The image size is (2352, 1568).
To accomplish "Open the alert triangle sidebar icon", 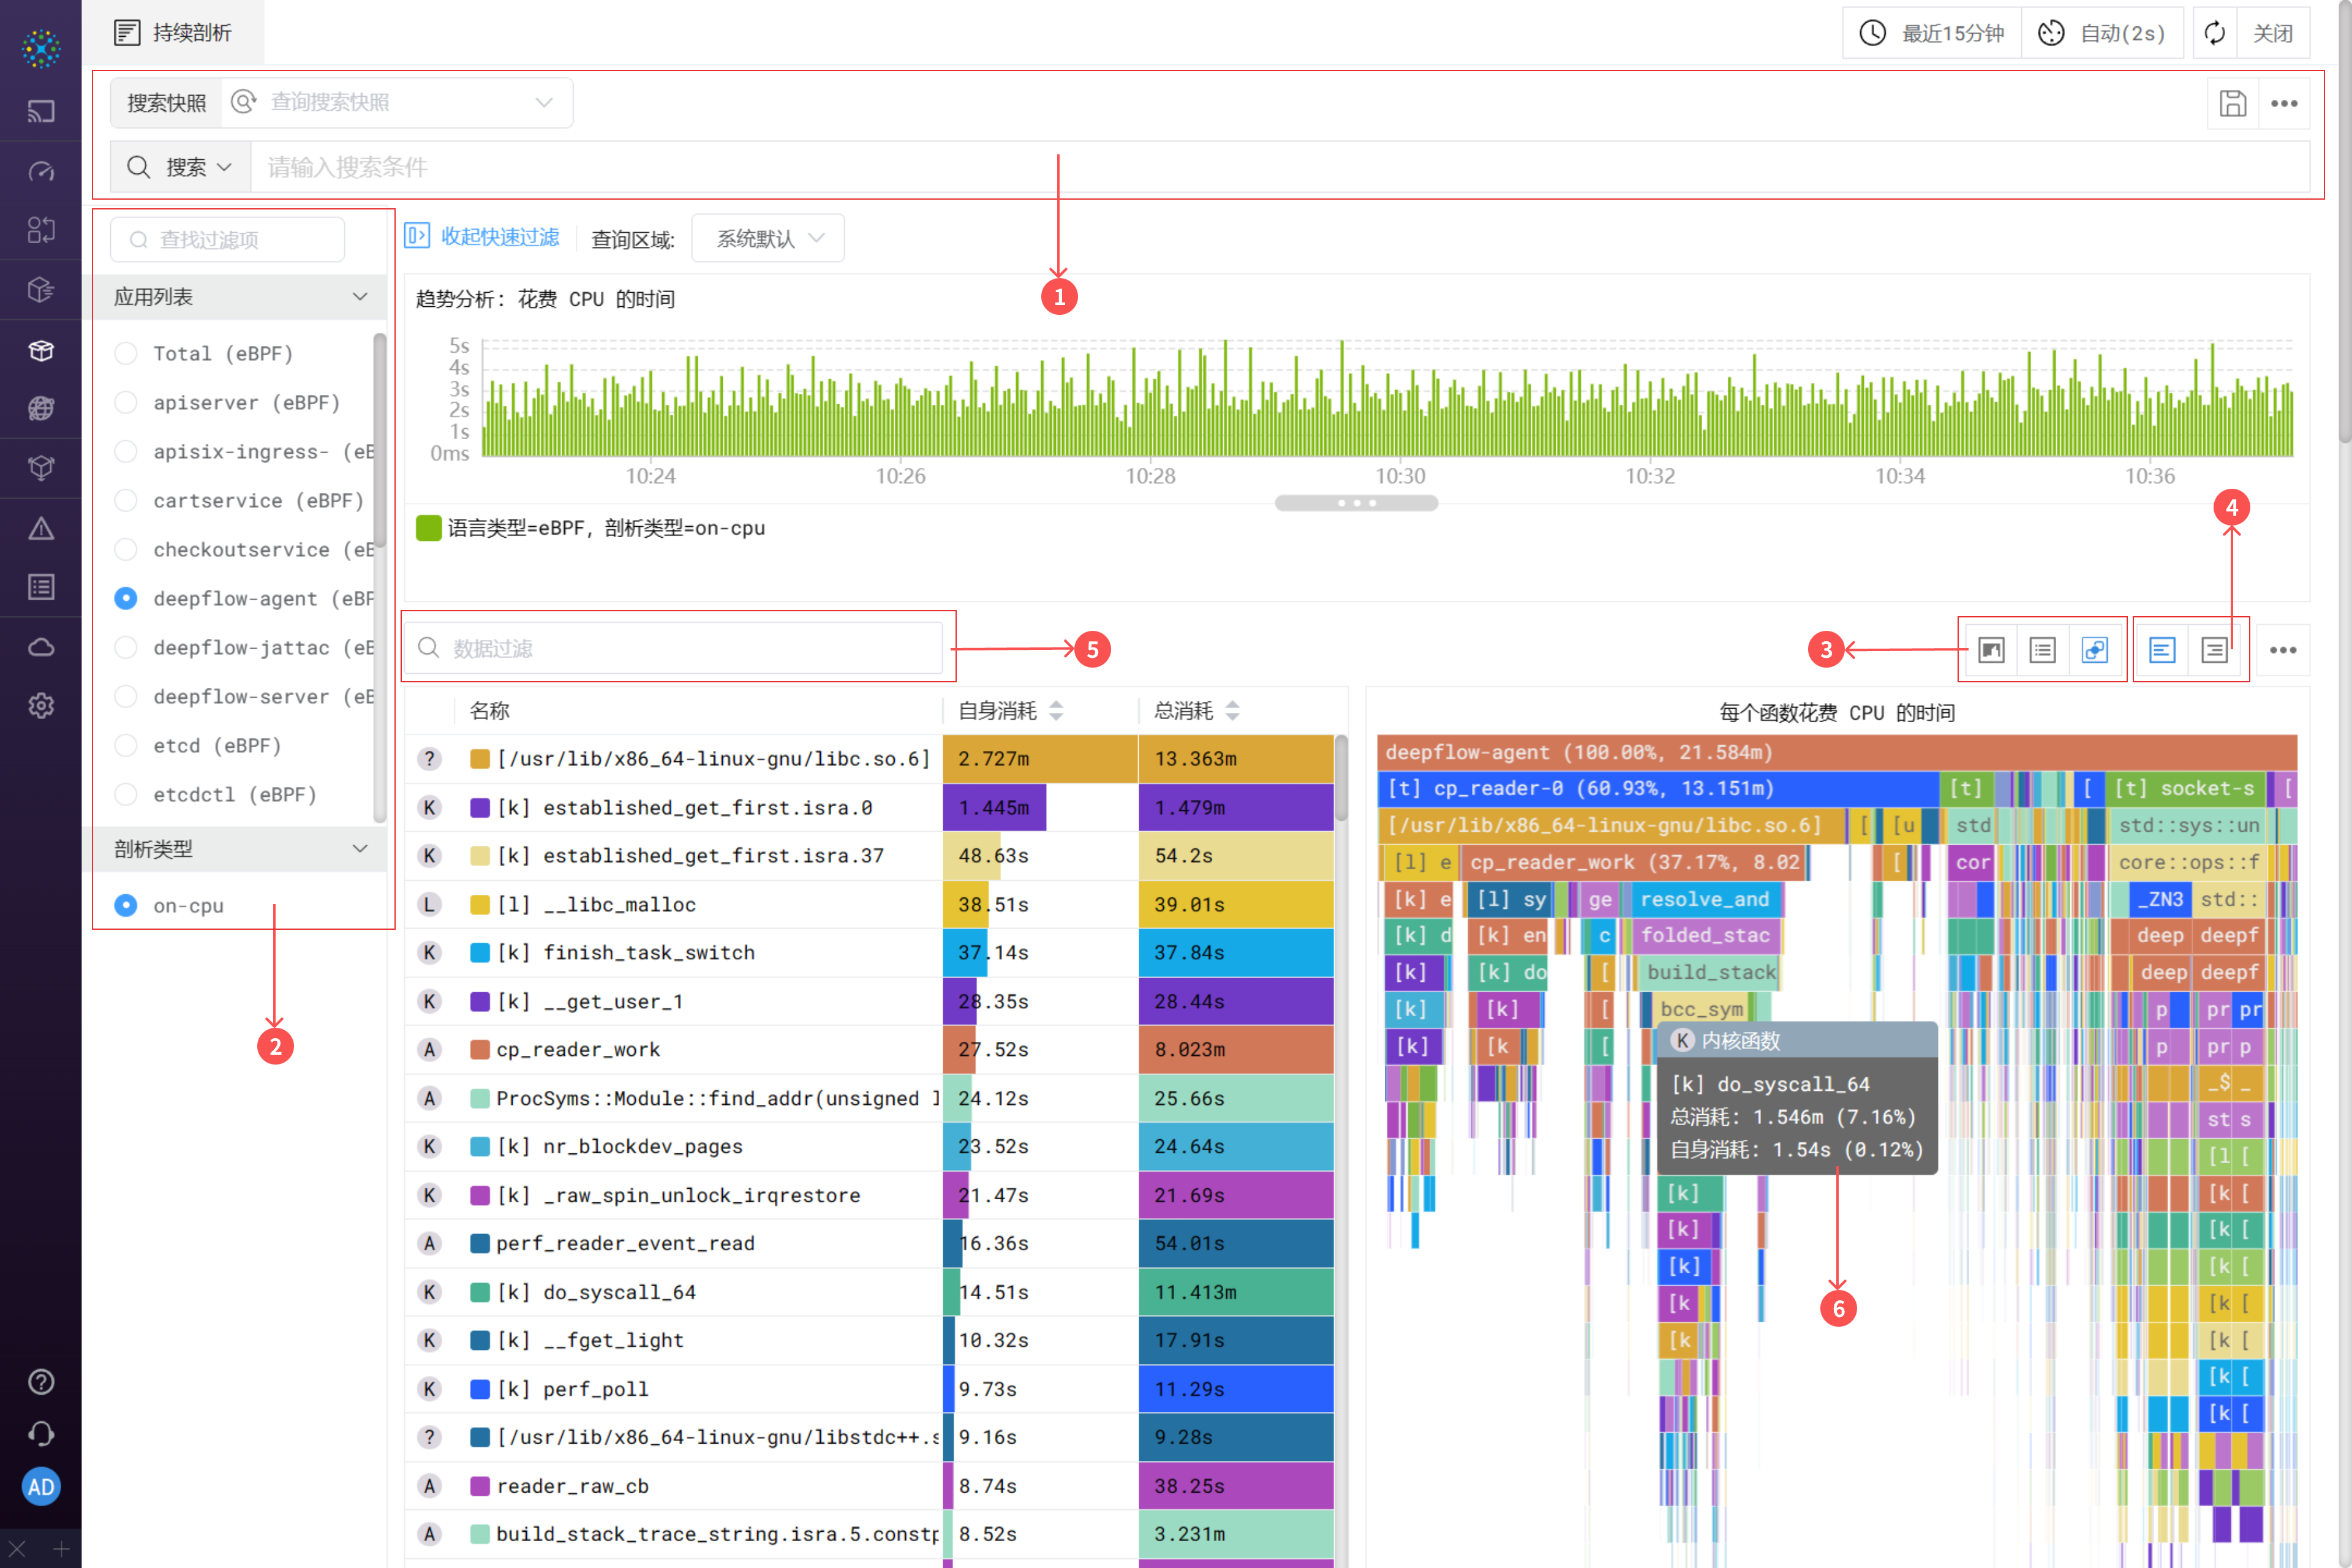I will pos(41,528).
